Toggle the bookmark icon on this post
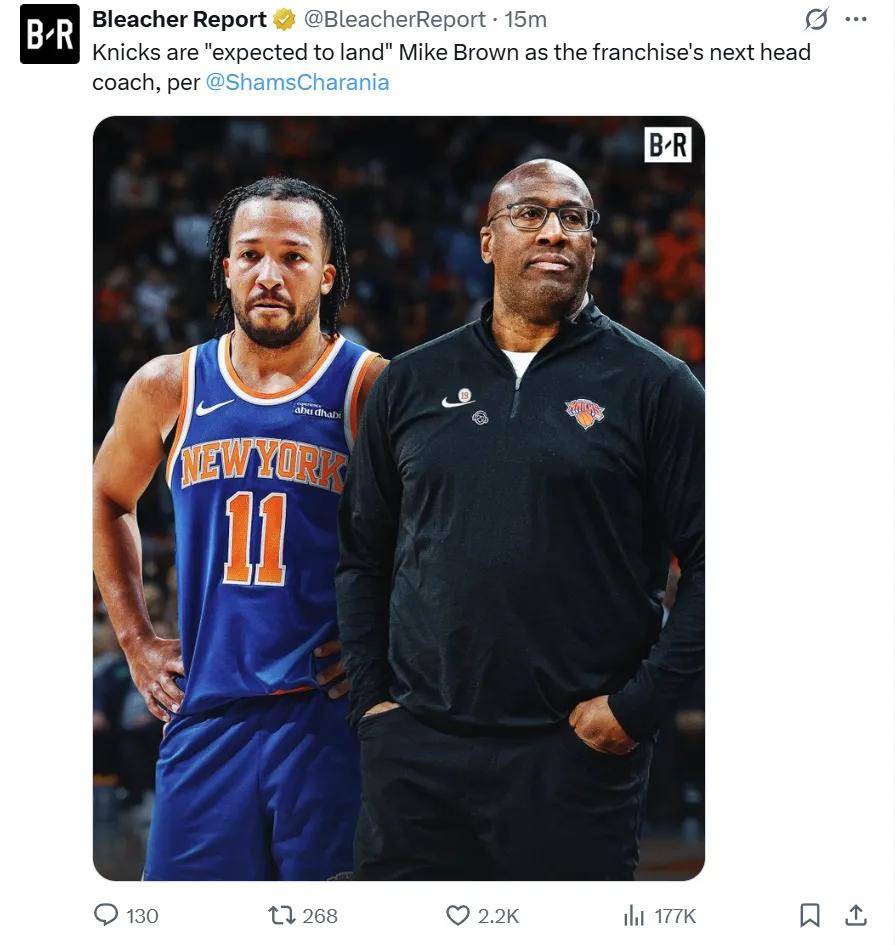This screenshot has height=945, width=895. pos(810,915)
